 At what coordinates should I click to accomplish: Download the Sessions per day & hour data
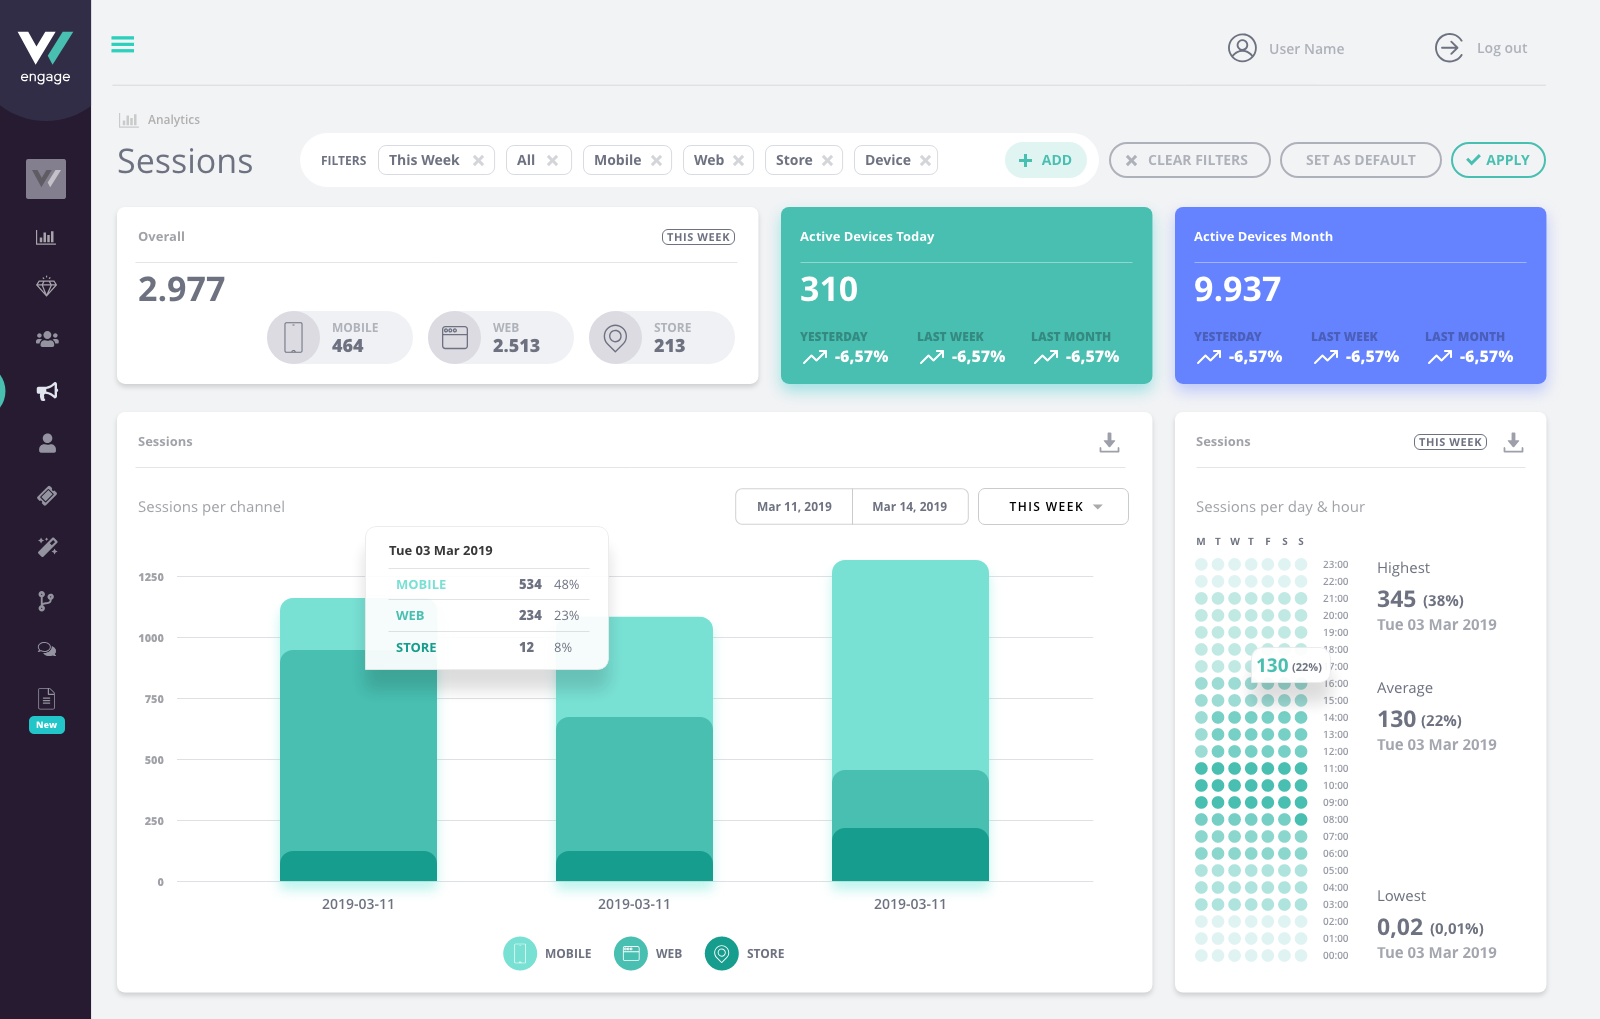(1513, 442)
